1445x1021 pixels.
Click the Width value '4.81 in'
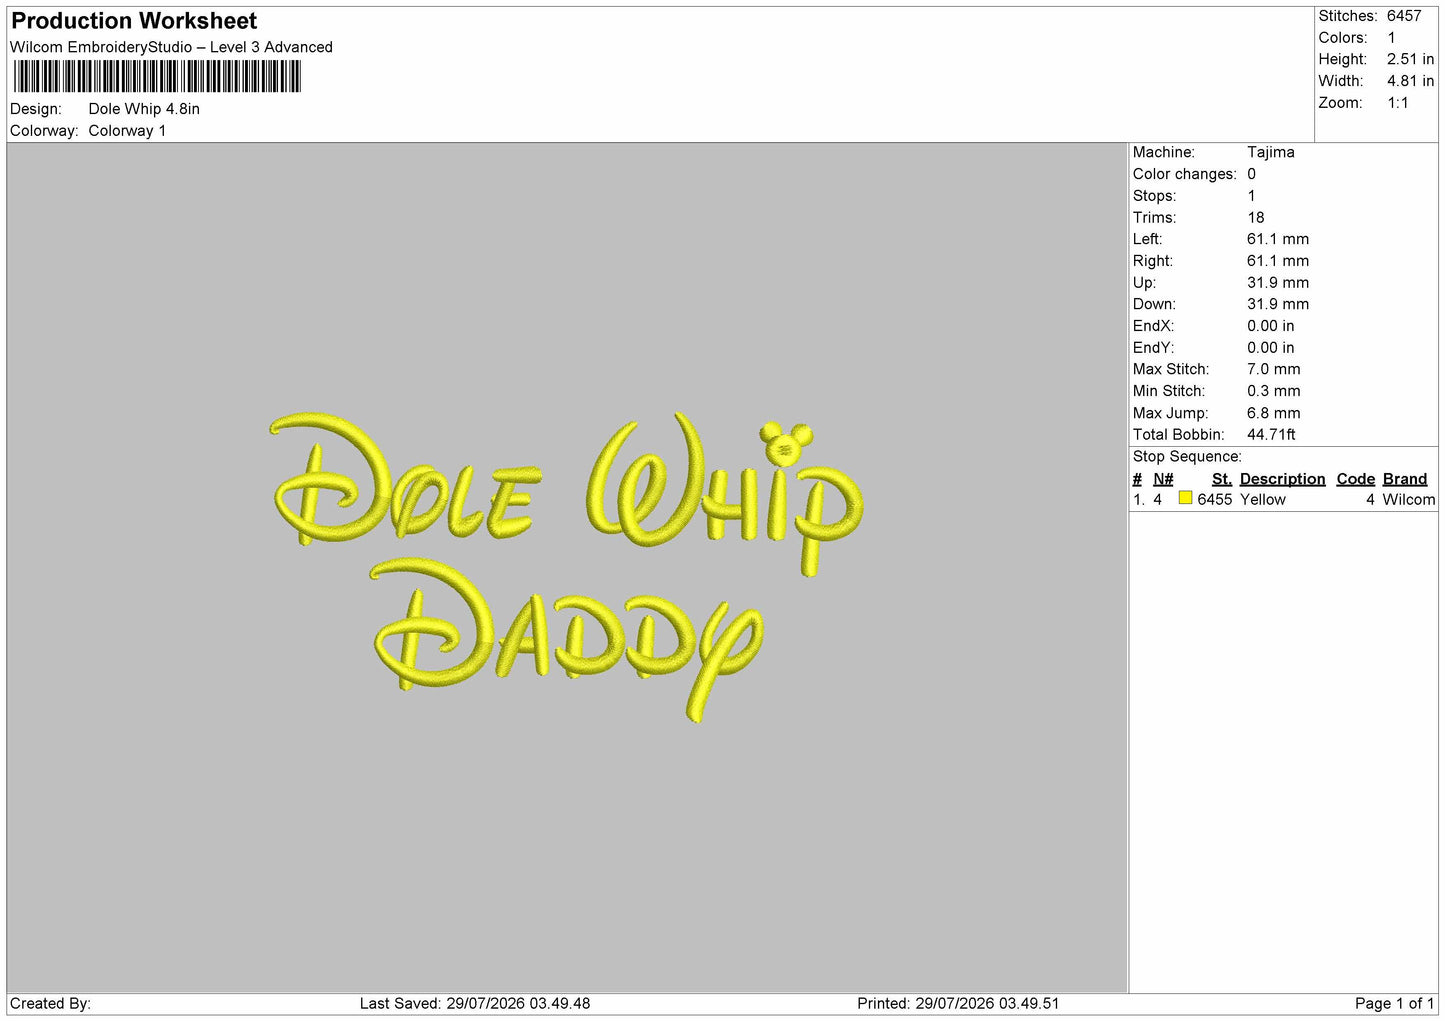(1410, 81)
